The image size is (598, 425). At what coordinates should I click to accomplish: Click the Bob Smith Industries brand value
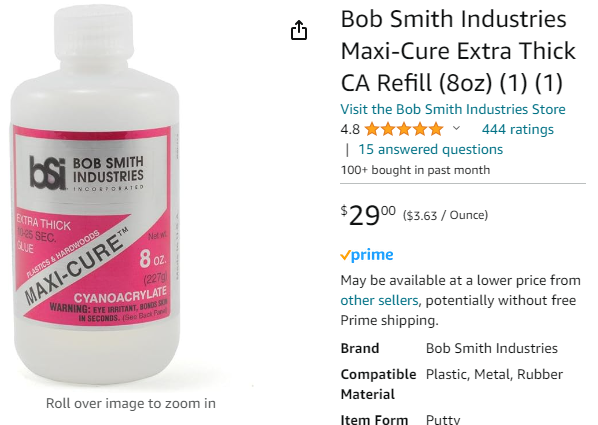[x=492, y=349]
